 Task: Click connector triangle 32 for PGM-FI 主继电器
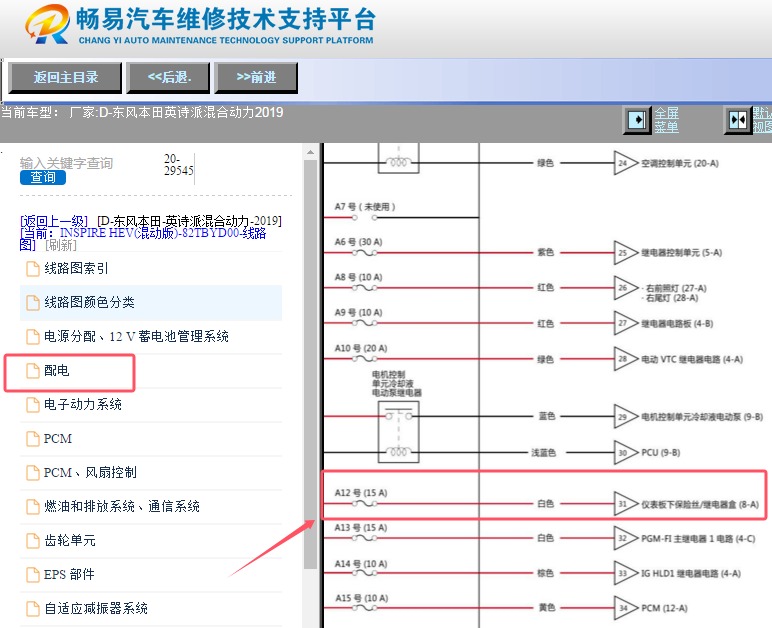(x=625, y=538)
